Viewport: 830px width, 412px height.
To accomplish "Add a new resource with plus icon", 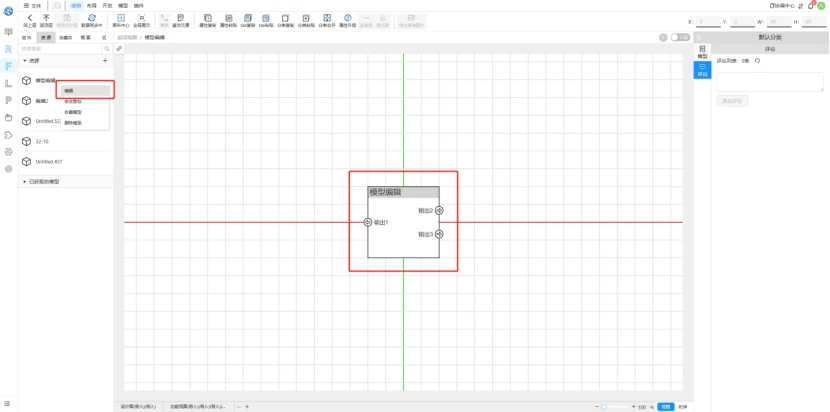I will [x=105, y=61].
